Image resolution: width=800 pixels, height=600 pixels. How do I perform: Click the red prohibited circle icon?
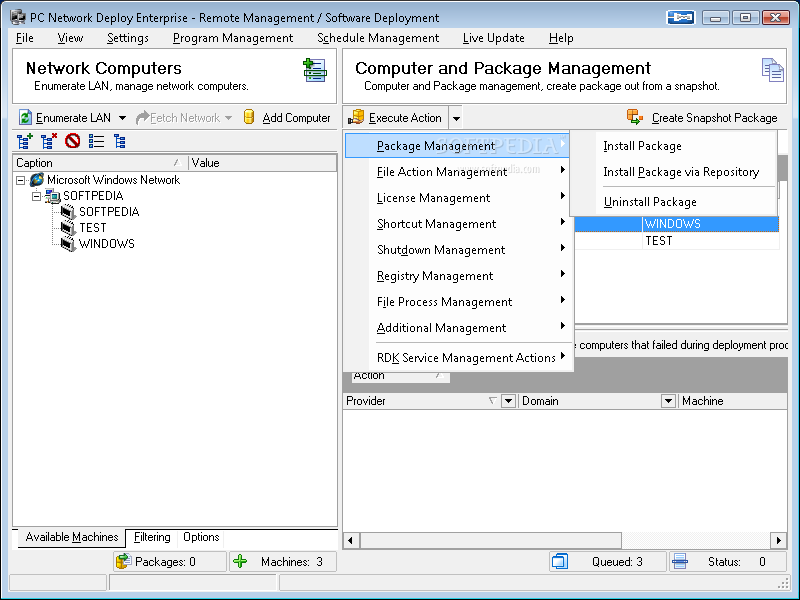[72, 141]
